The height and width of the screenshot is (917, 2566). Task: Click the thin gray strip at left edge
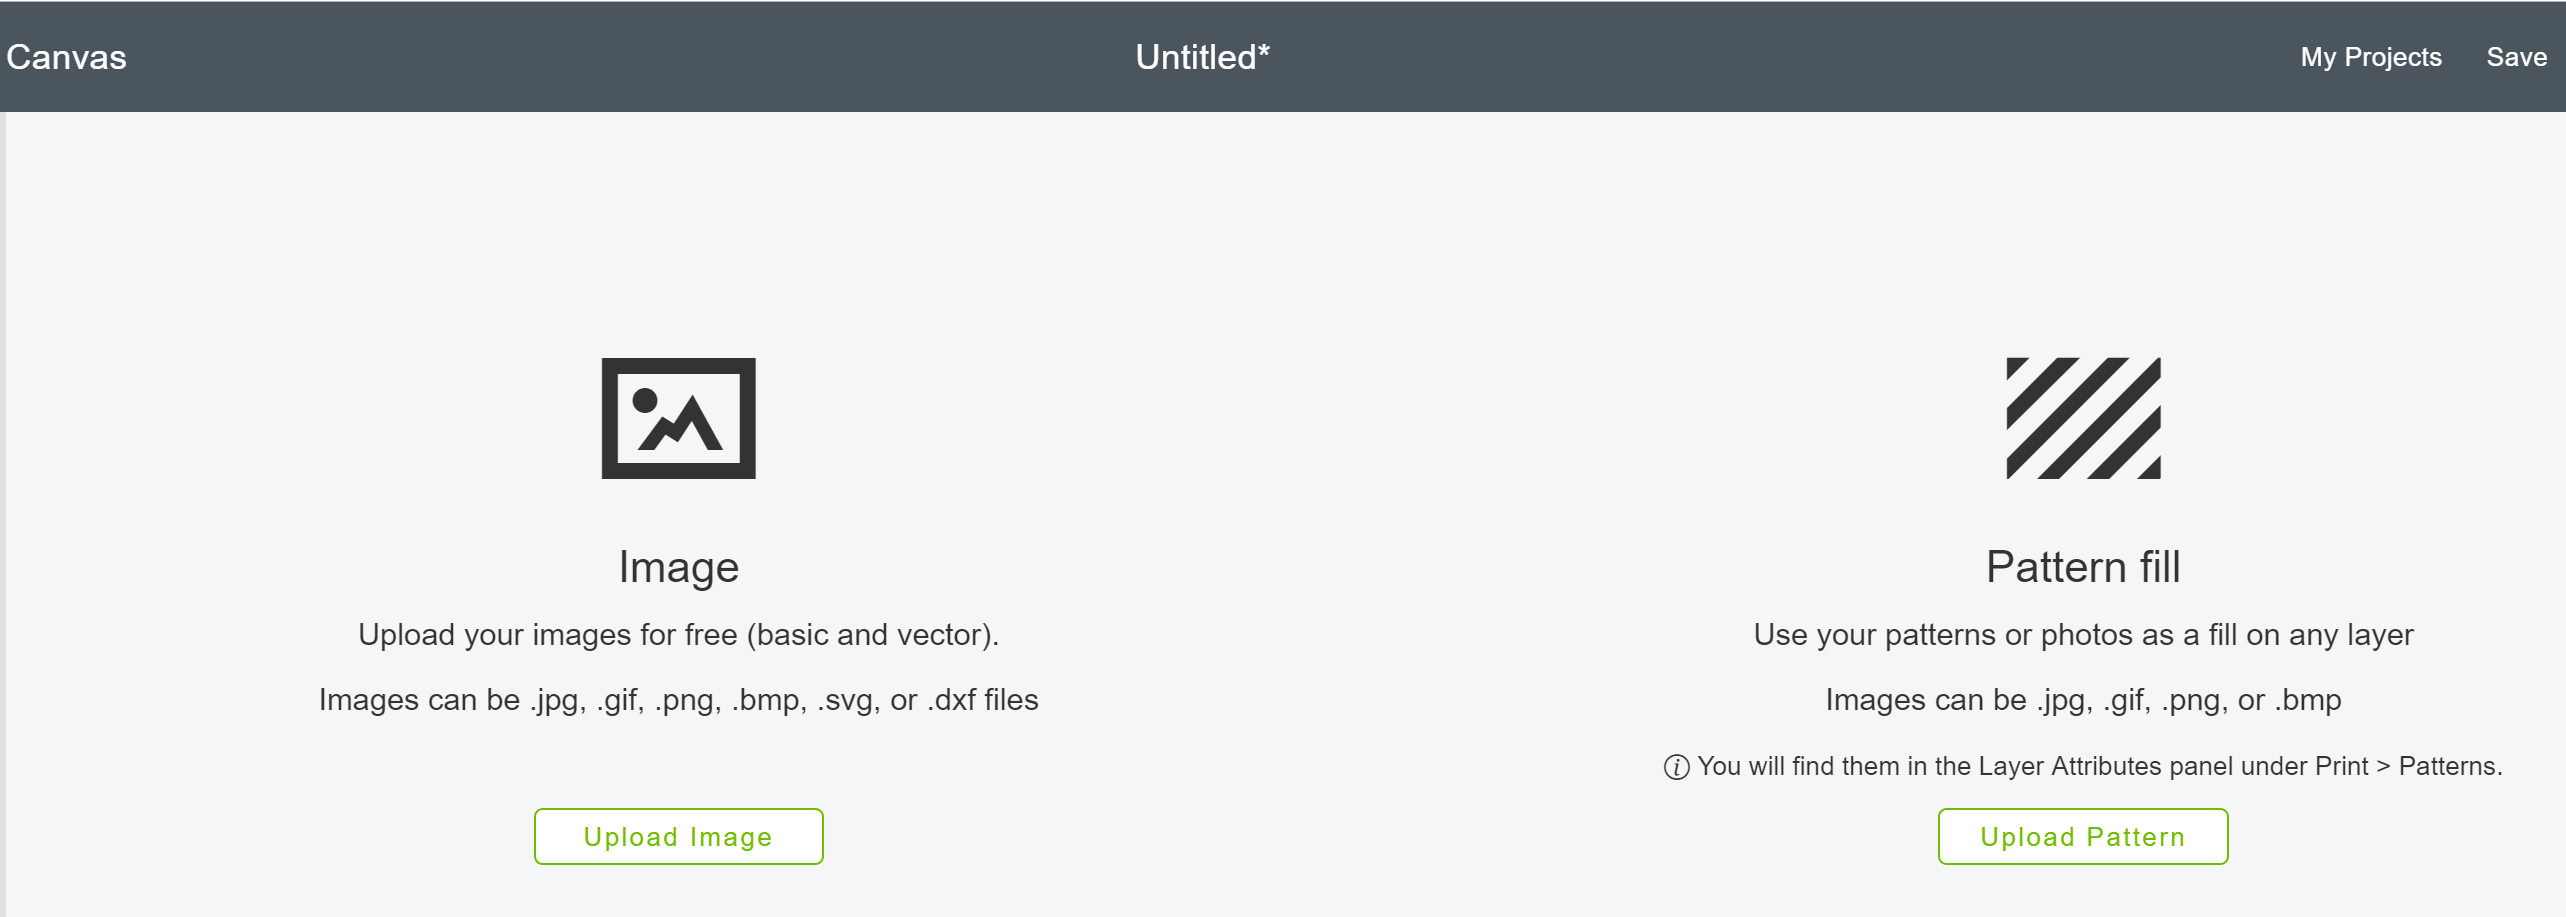[3, 514]
